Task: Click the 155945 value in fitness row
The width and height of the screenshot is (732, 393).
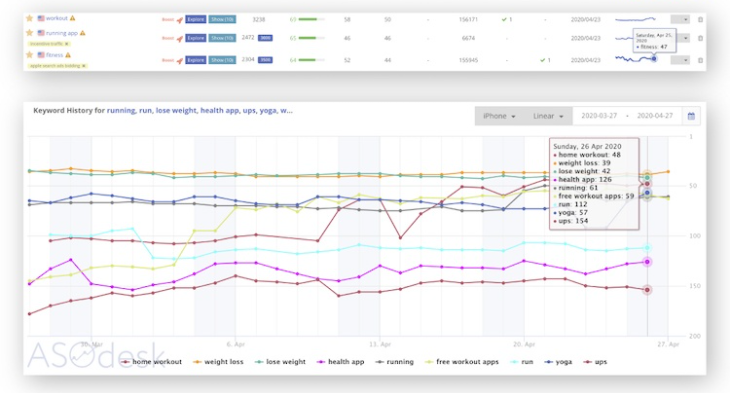Action: pyautogui.click(x=468, y=60)
